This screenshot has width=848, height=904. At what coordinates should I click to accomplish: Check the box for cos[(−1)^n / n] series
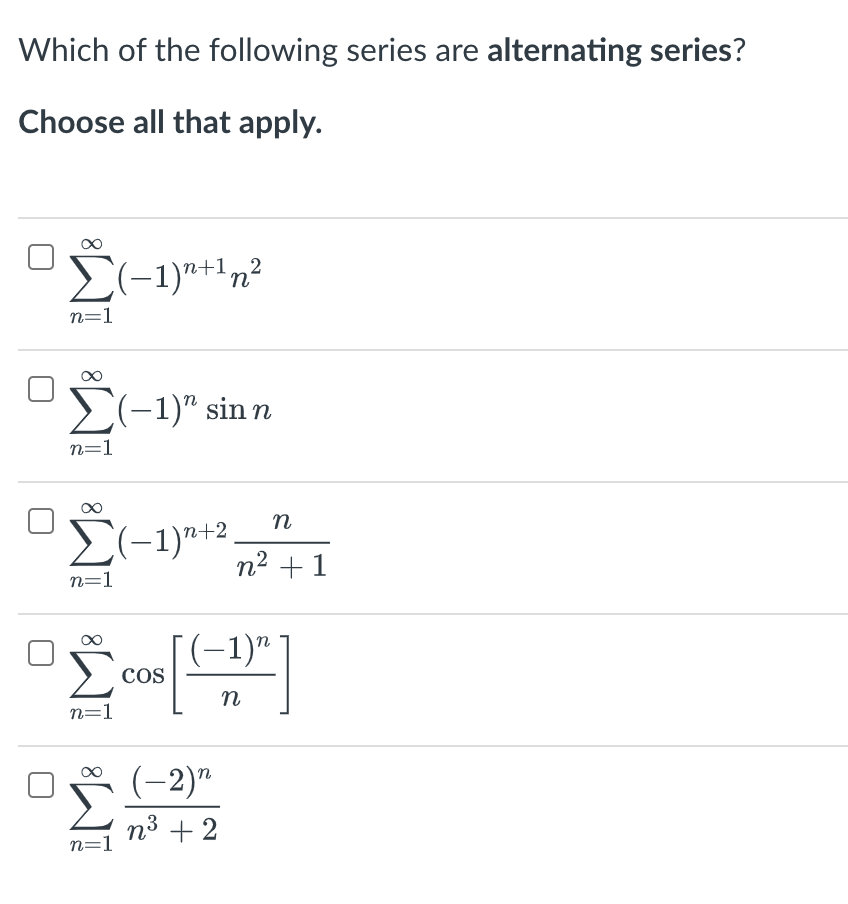pos(39,652)
